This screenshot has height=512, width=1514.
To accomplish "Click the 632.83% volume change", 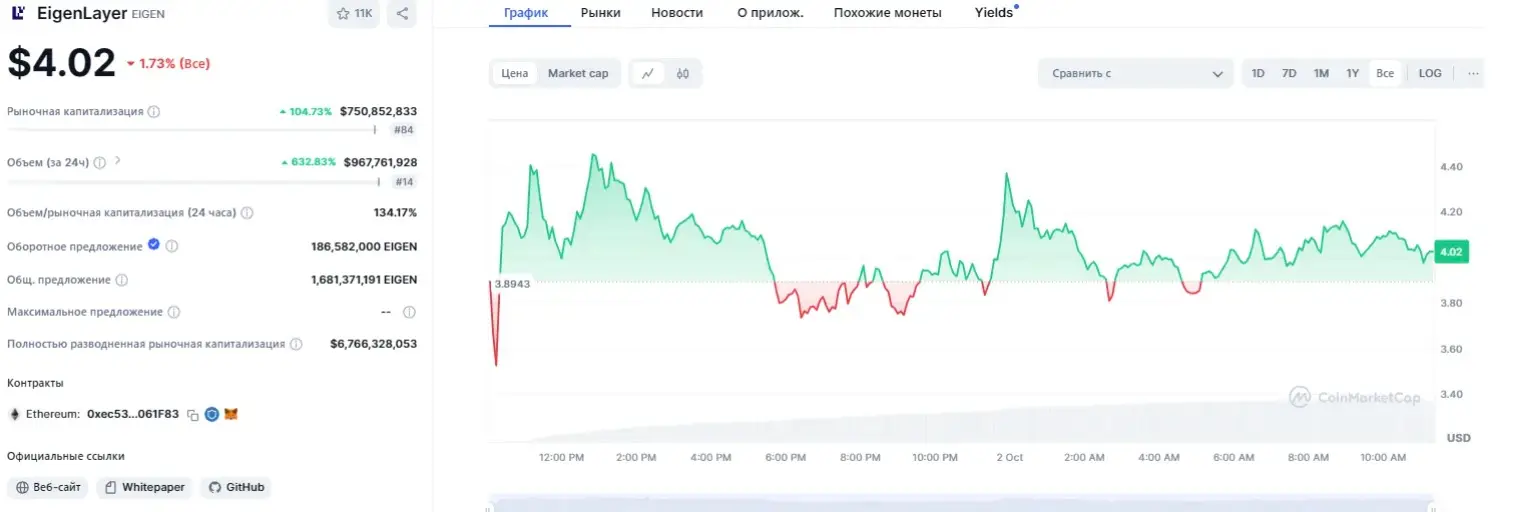I will pos(308,162).
